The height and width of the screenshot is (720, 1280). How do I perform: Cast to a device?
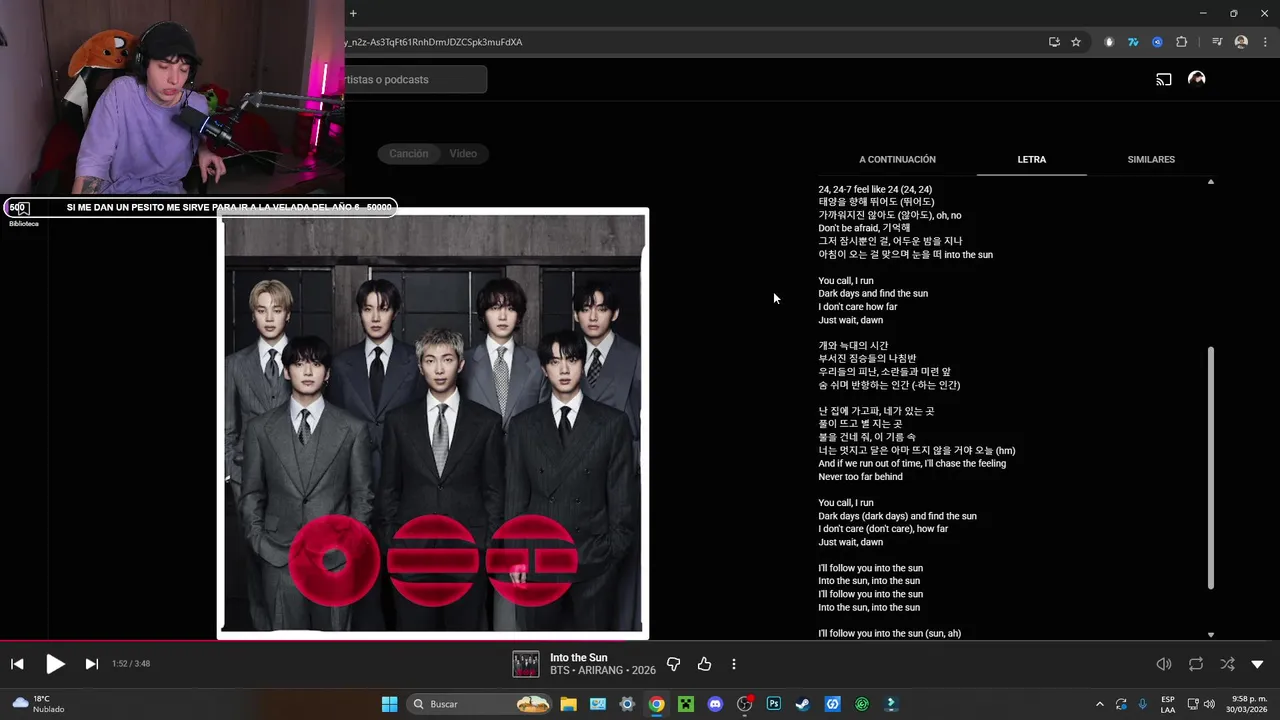pyautogui.click(x=1164, y=79)
